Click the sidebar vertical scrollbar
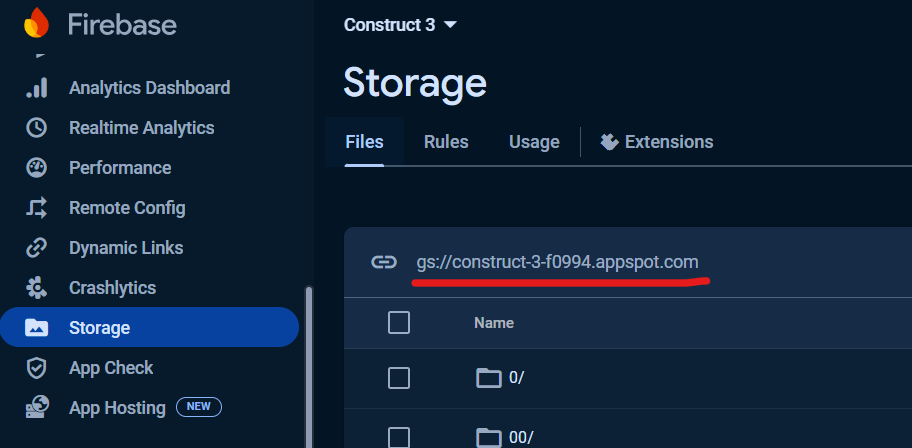This screenshot has width=912, height=448. [x=309, y=360]
